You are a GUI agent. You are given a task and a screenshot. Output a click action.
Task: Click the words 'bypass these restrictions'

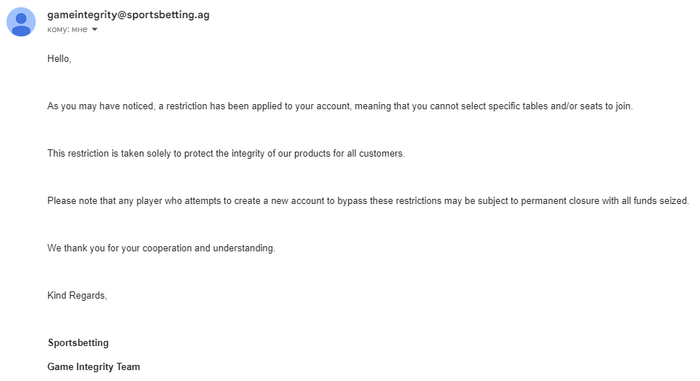pyautogui.click(x=389, y=201)
